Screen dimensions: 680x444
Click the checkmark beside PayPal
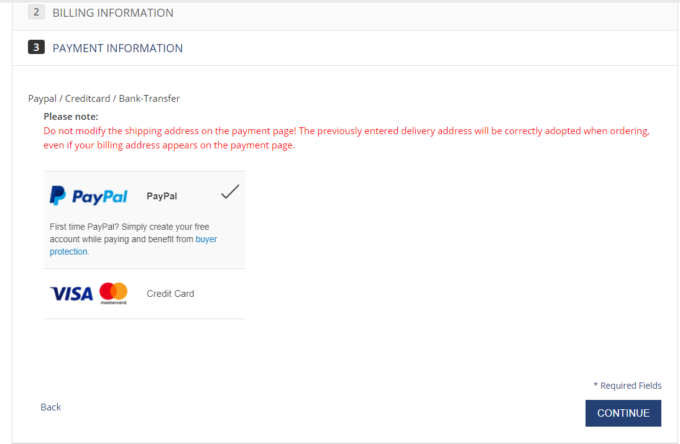pos(229,192)
